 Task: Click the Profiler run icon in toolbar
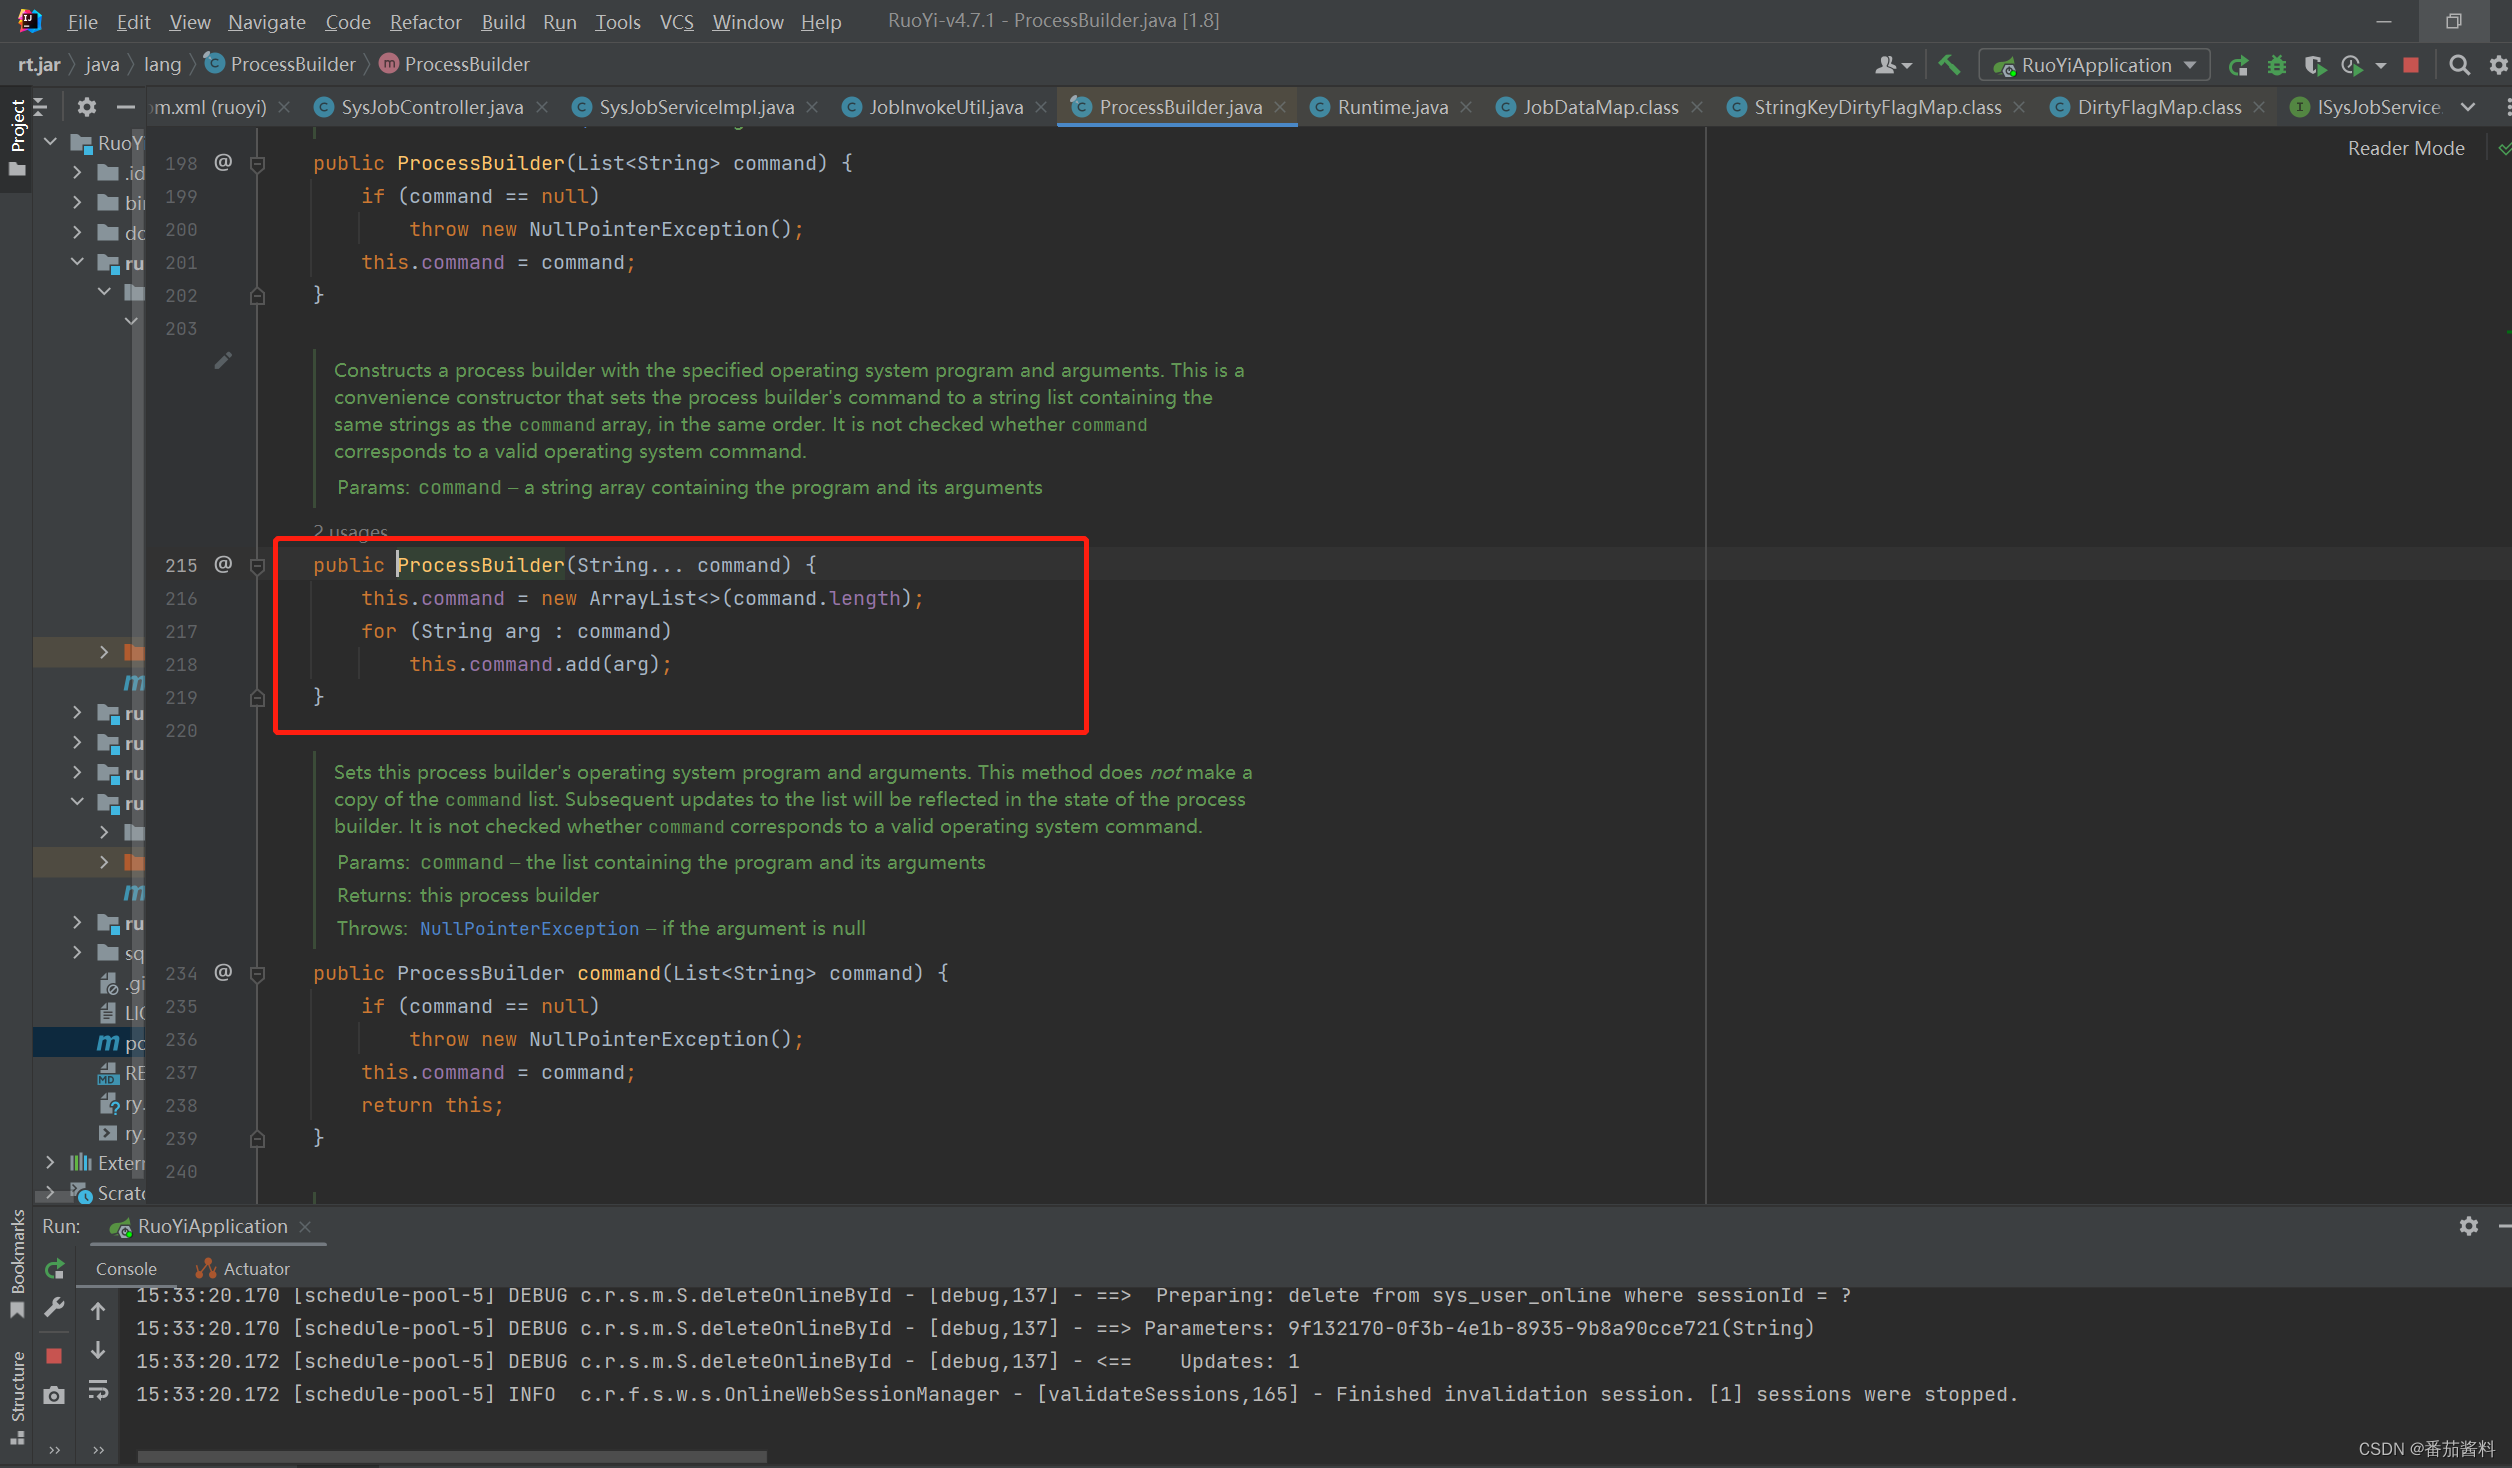(2351, 66)
